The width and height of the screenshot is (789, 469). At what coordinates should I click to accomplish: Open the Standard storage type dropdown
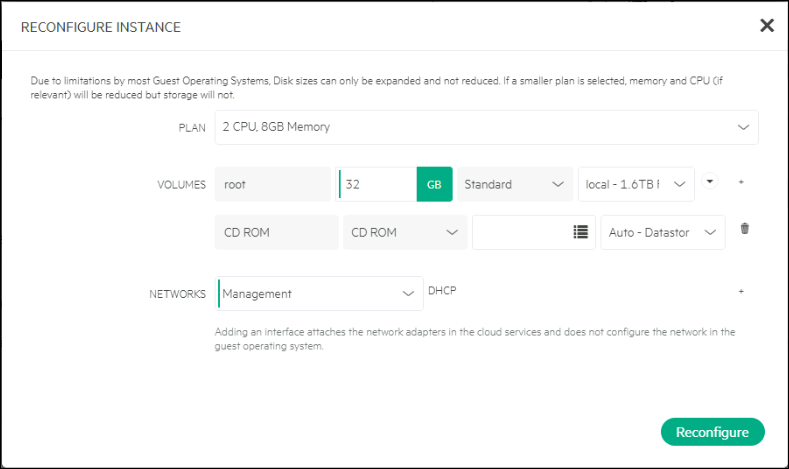click(515, 184)
